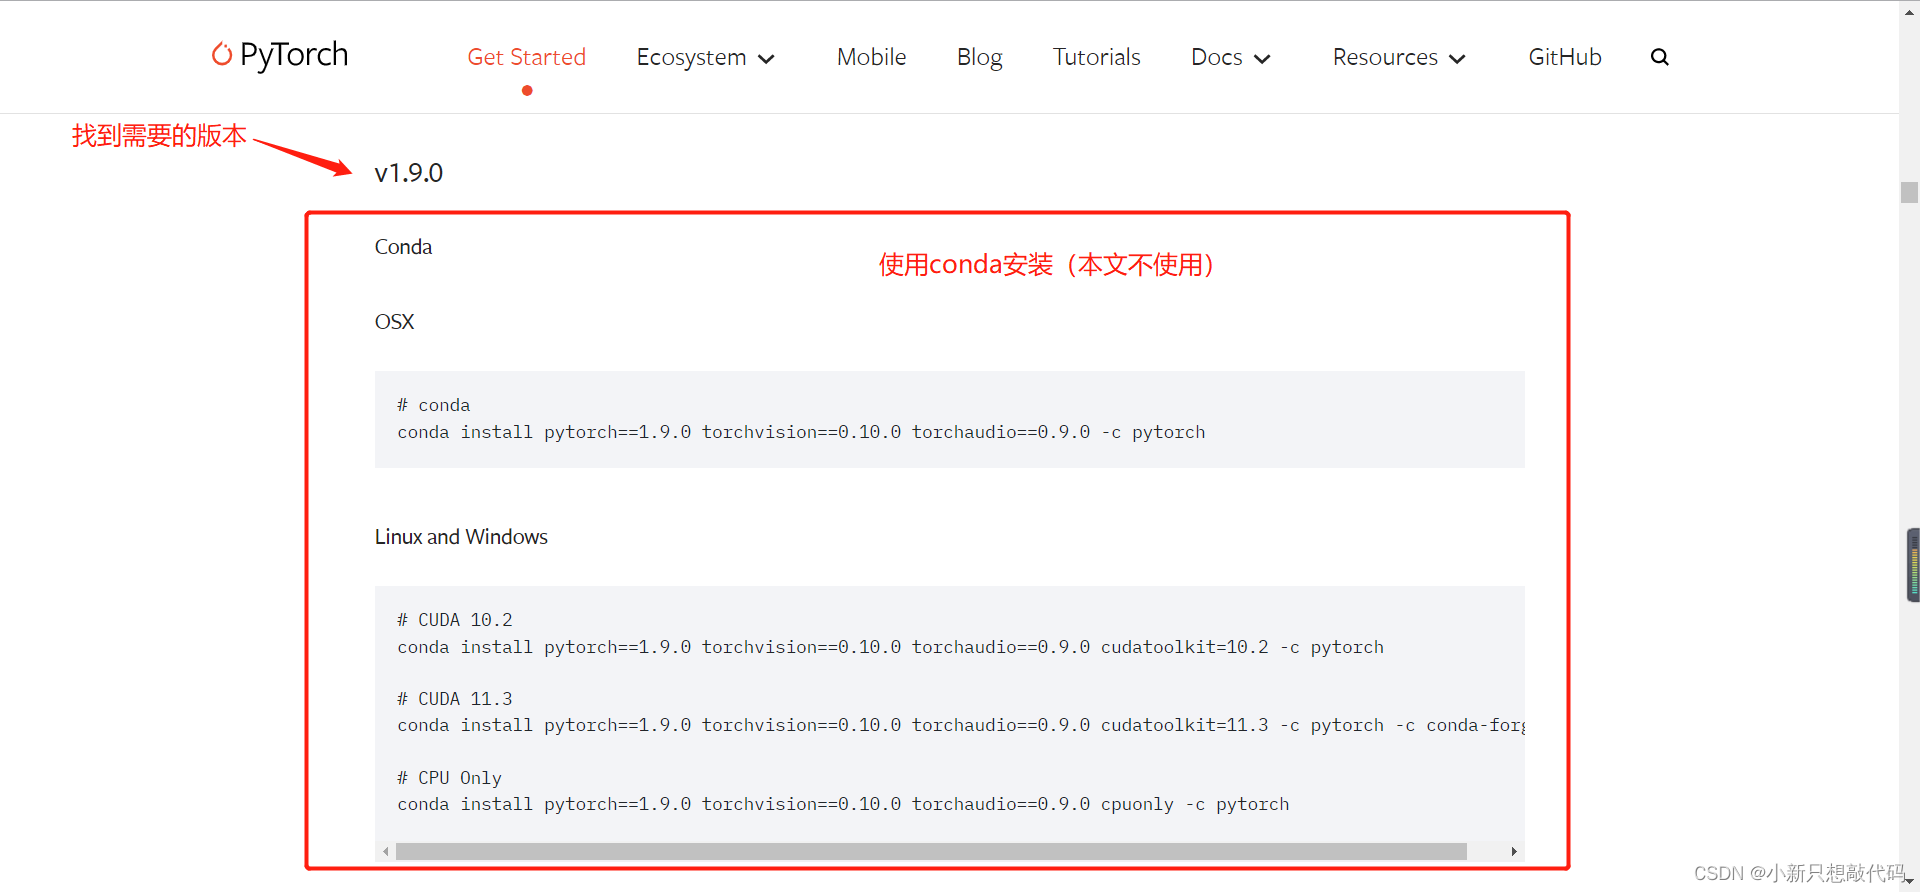Click the '# conda' comment line
This screenshot has height=892, width=1920.
coord(433,405)
